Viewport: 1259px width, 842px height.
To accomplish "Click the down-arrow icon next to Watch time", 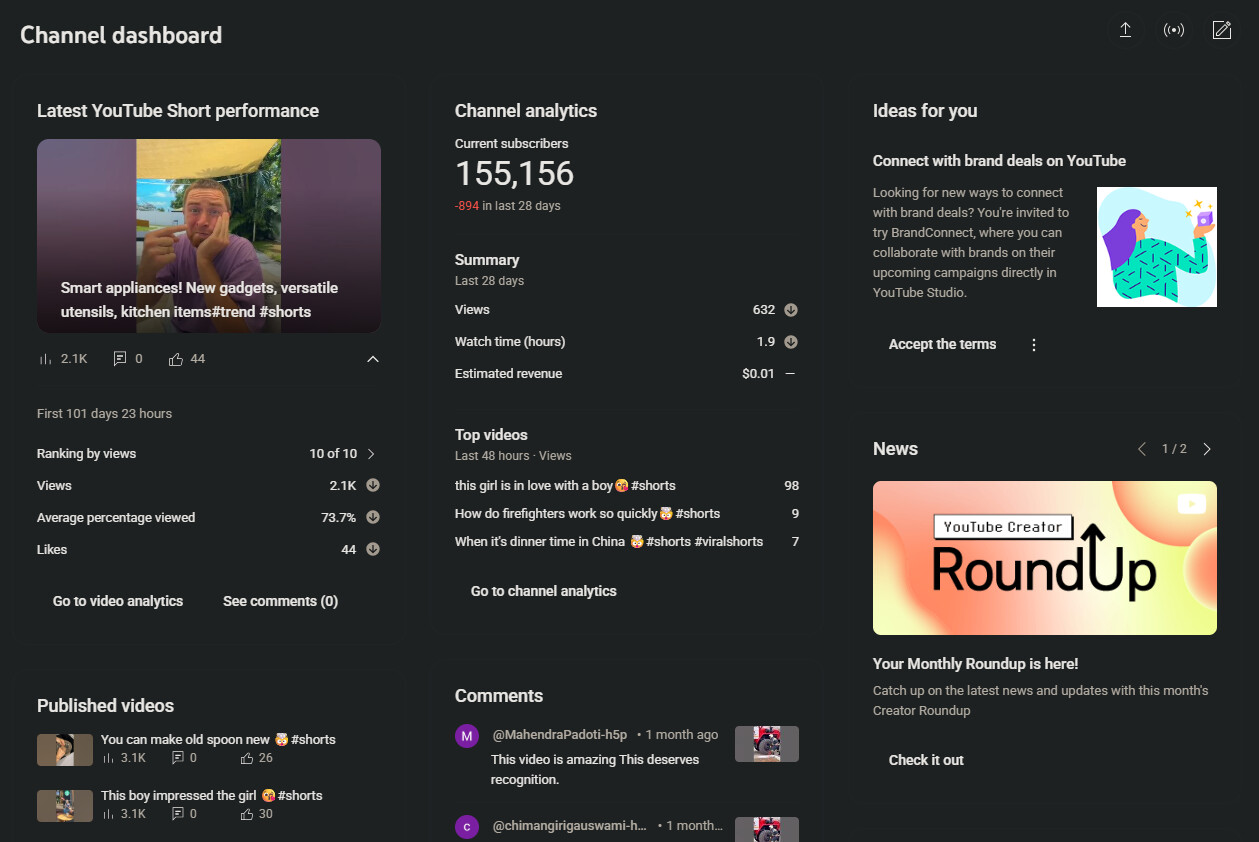I will [790, 342].
